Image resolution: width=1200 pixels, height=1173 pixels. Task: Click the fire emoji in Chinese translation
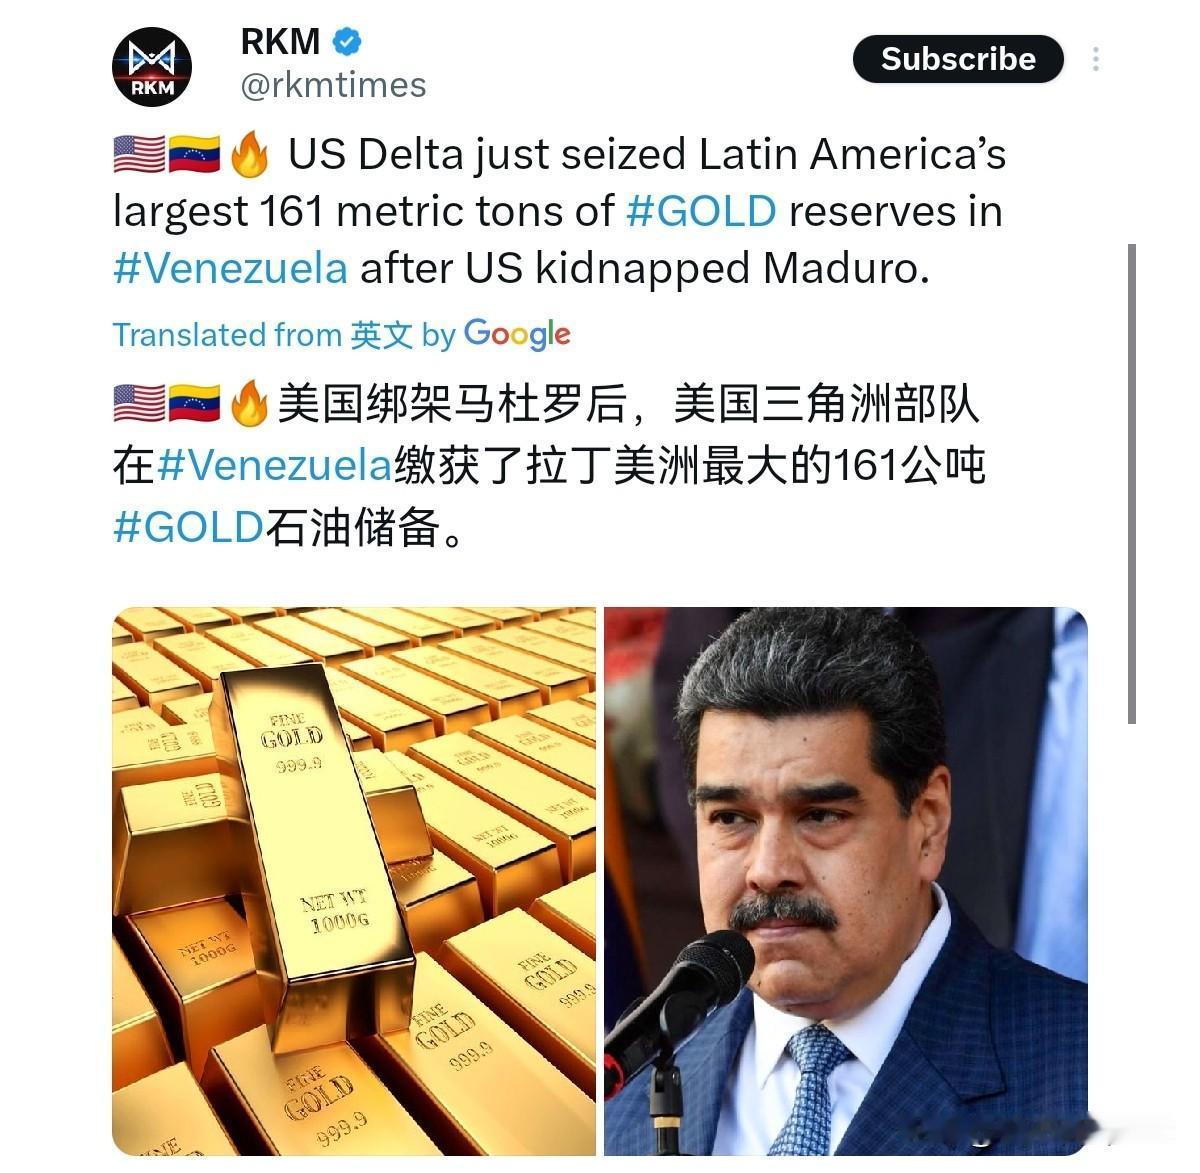point(249,404)
